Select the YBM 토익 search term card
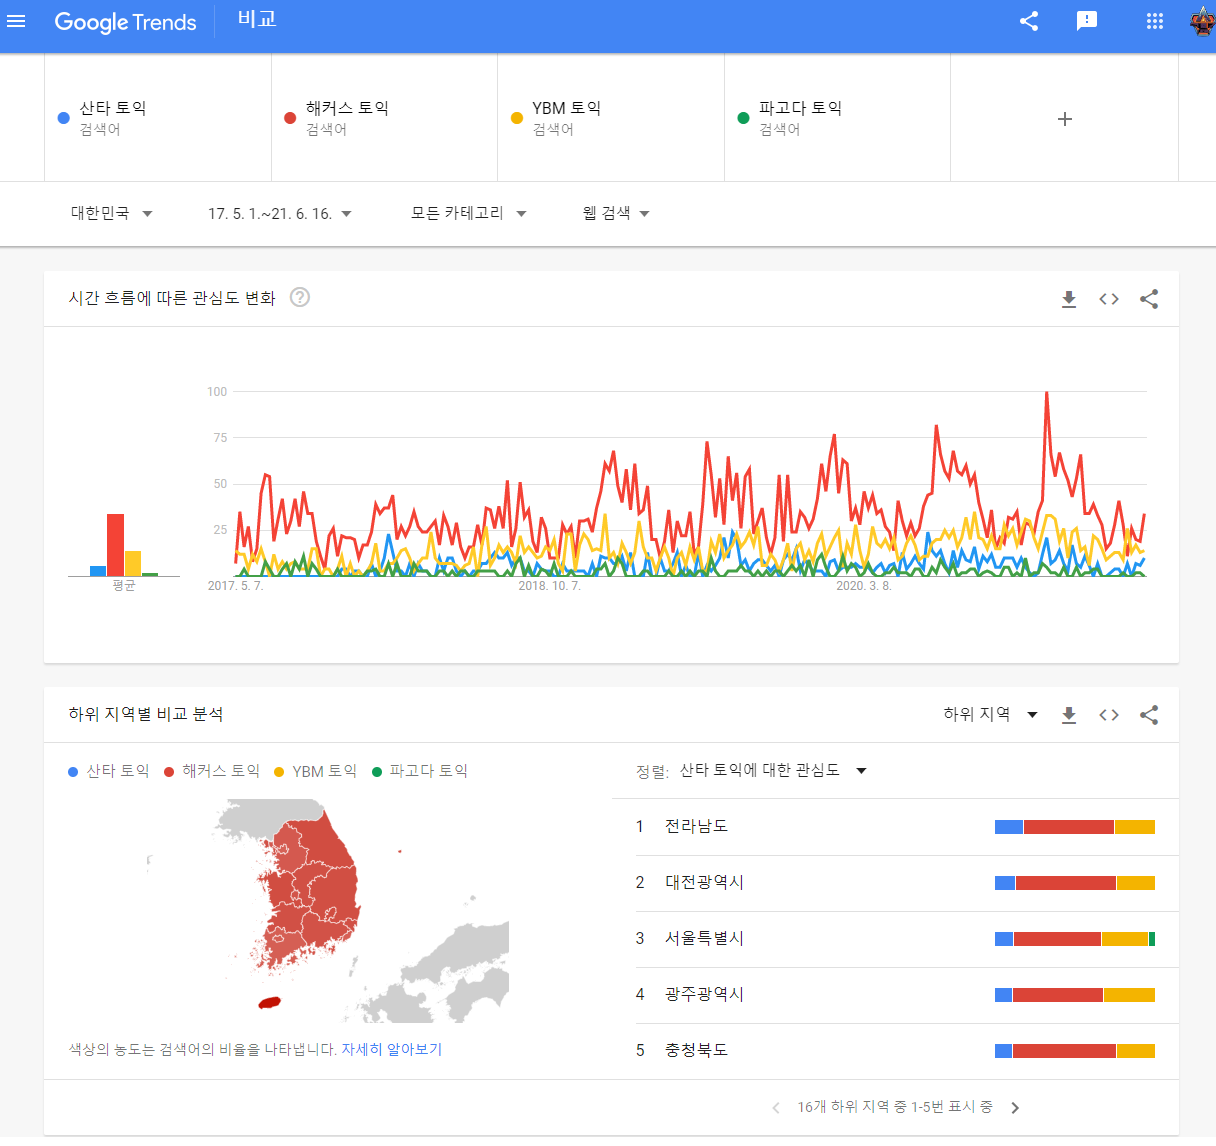Image resolution: width=1216 pixels, height=1146 pixels. [x=611, y=118]
